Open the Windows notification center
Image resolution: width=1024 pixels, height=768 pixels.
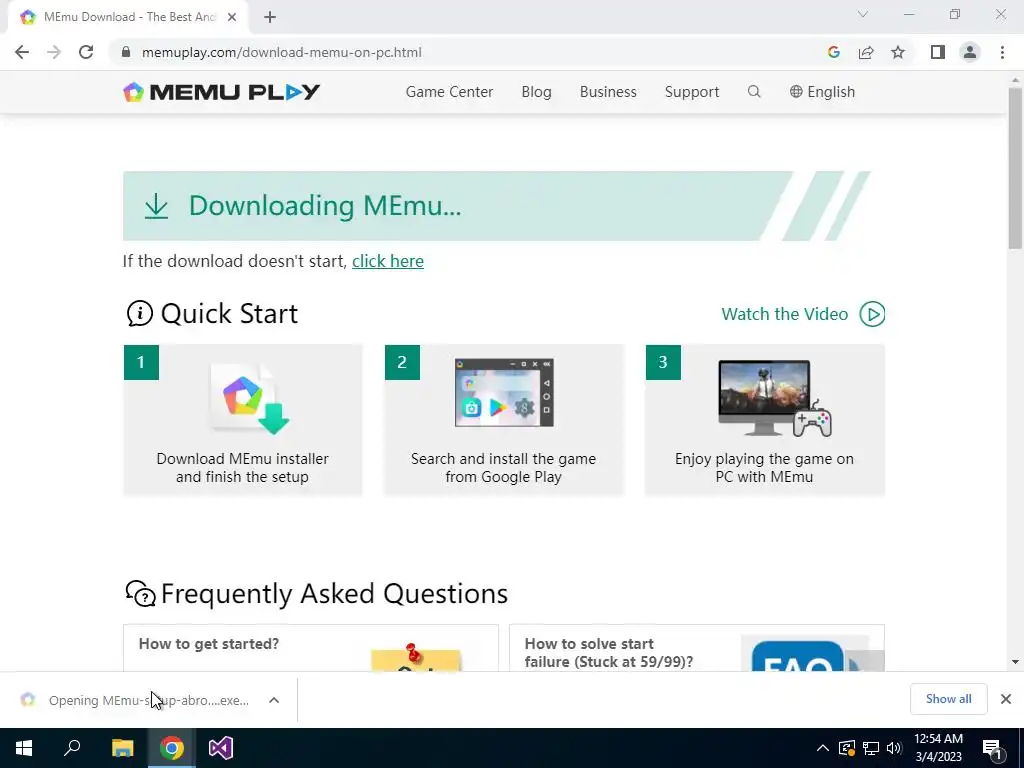pyautogui.click(x=992, y=749)
